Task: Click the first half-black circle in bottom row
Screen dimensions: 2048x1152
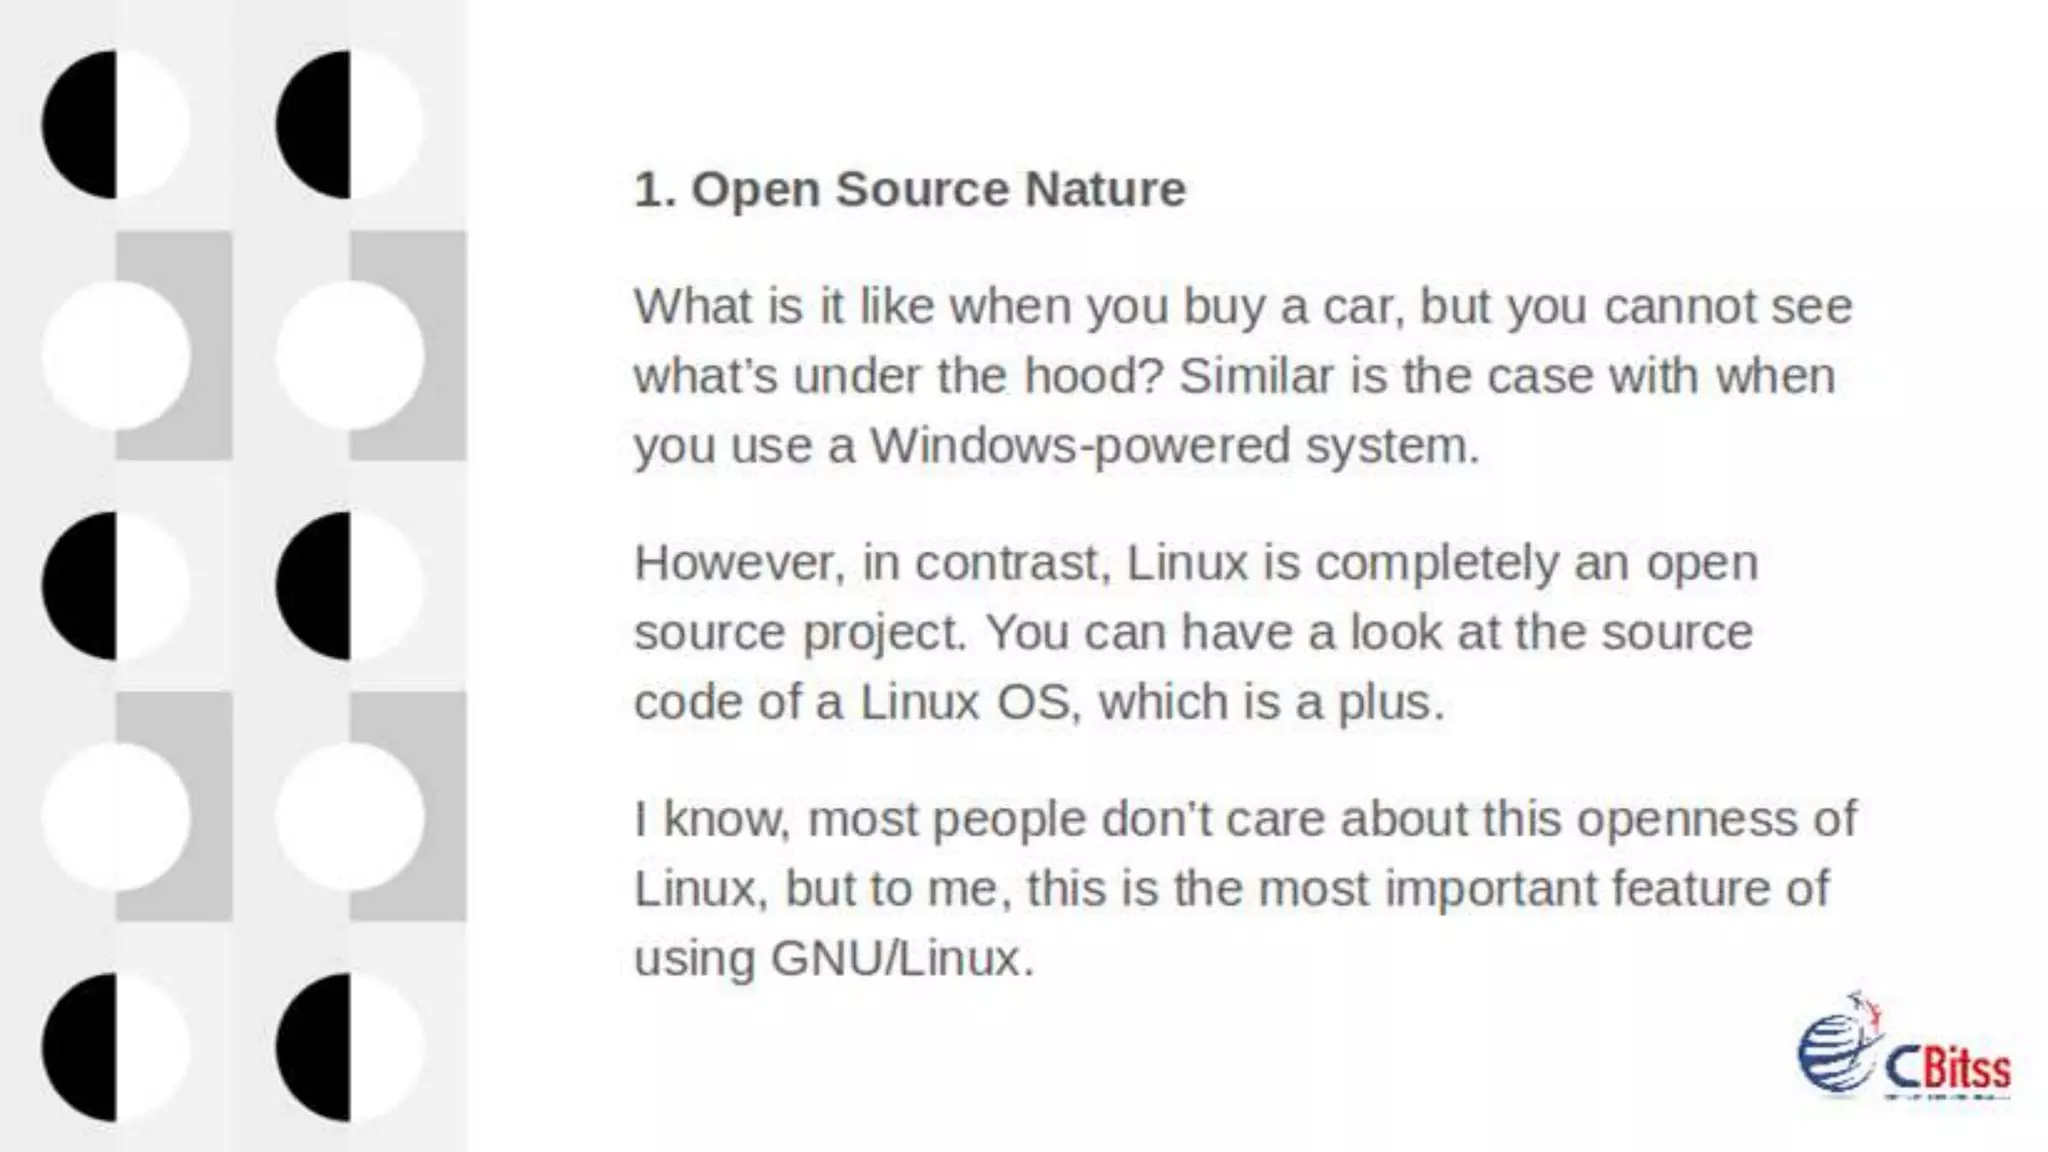Action: pyautogui.click(x=116, y=1047)
